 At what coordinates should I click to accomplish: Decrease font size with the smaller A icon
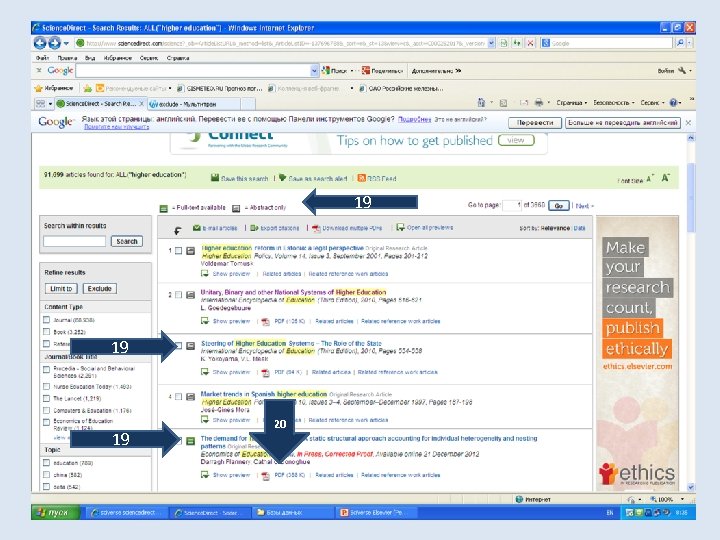click(x=649, y=179)
